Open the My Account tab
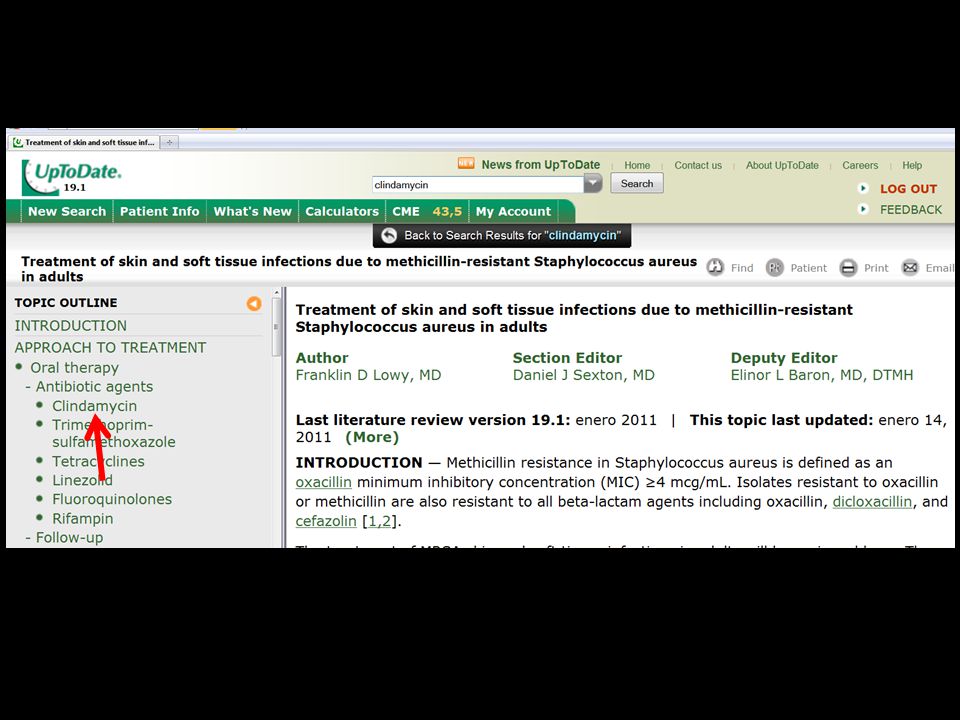 pos(513,211)
